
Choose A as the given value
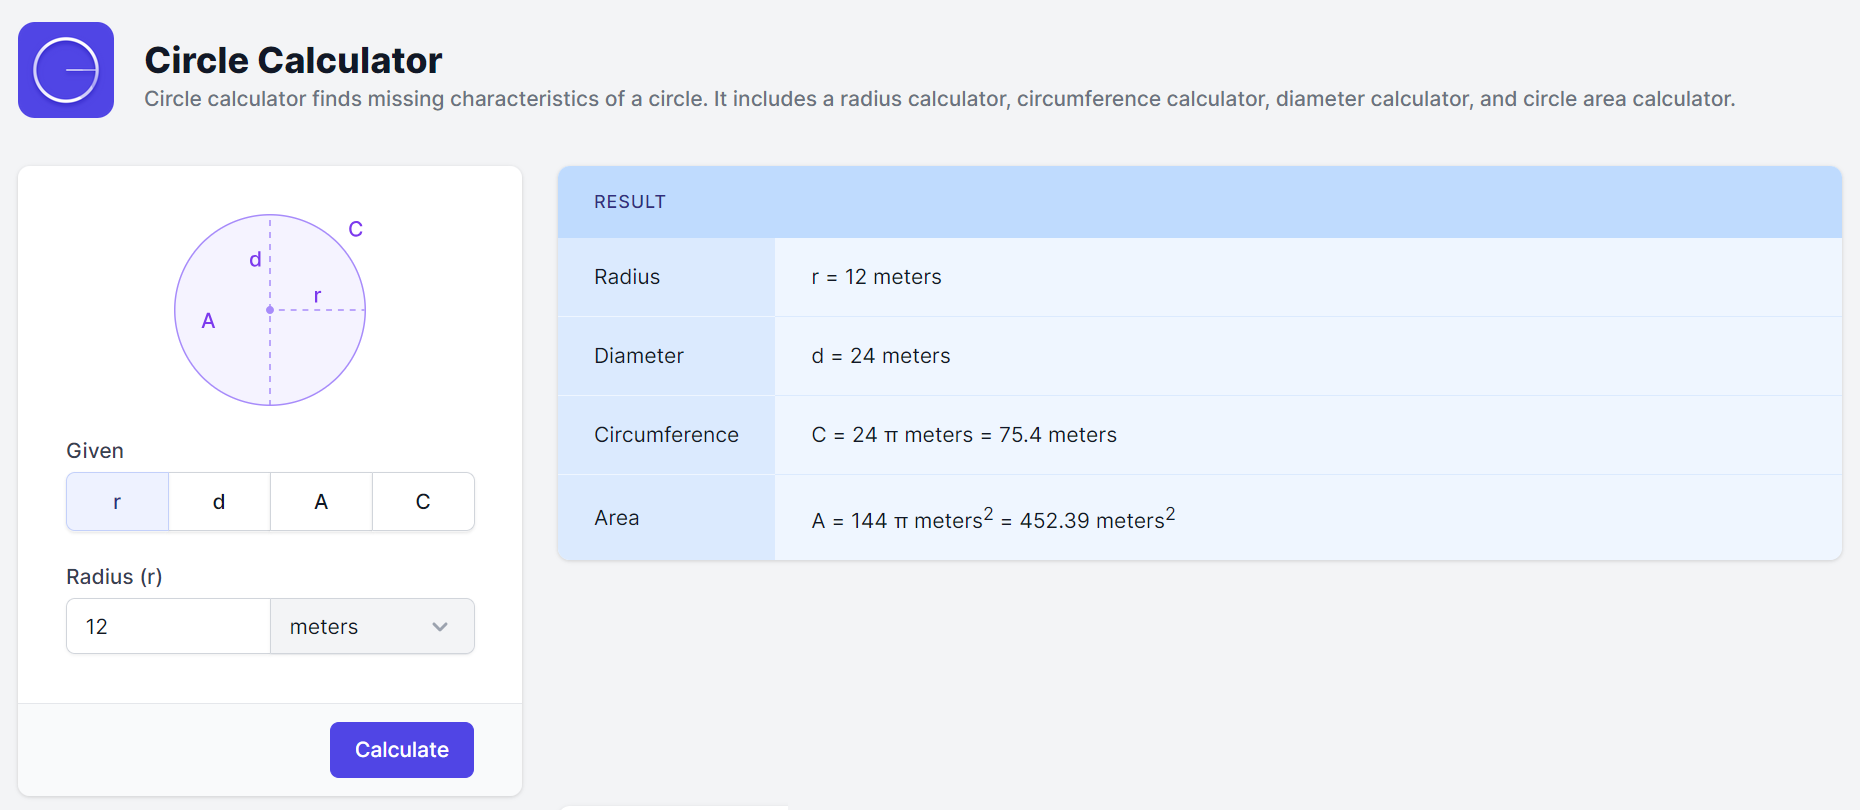coord(321,502)
